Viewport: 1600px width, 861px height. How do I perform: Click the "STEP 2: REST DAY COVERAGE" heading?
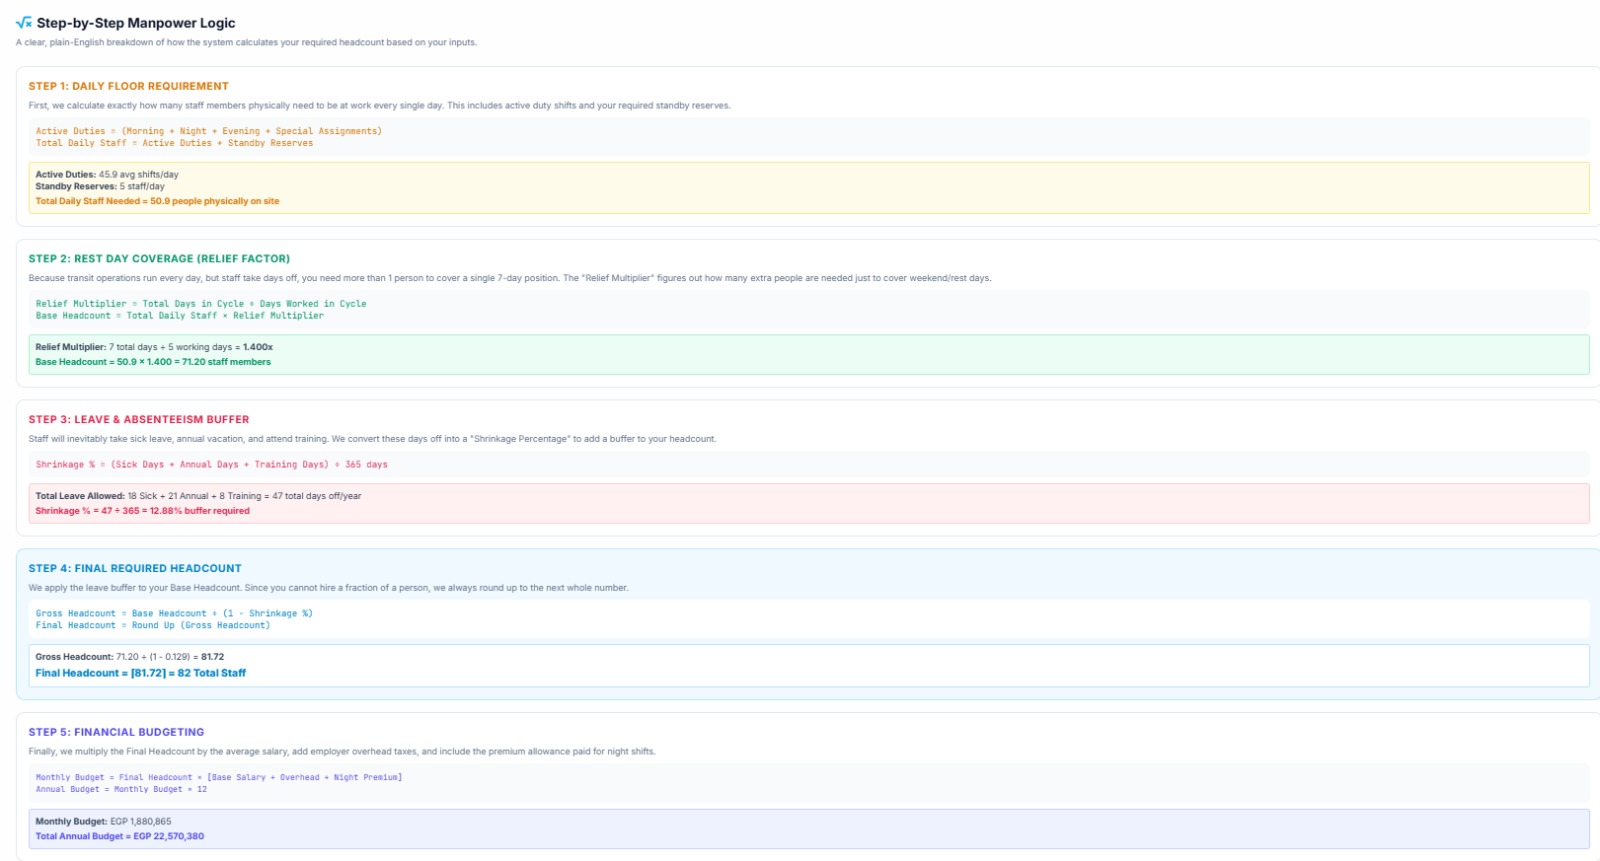click(x=159, y=258)
